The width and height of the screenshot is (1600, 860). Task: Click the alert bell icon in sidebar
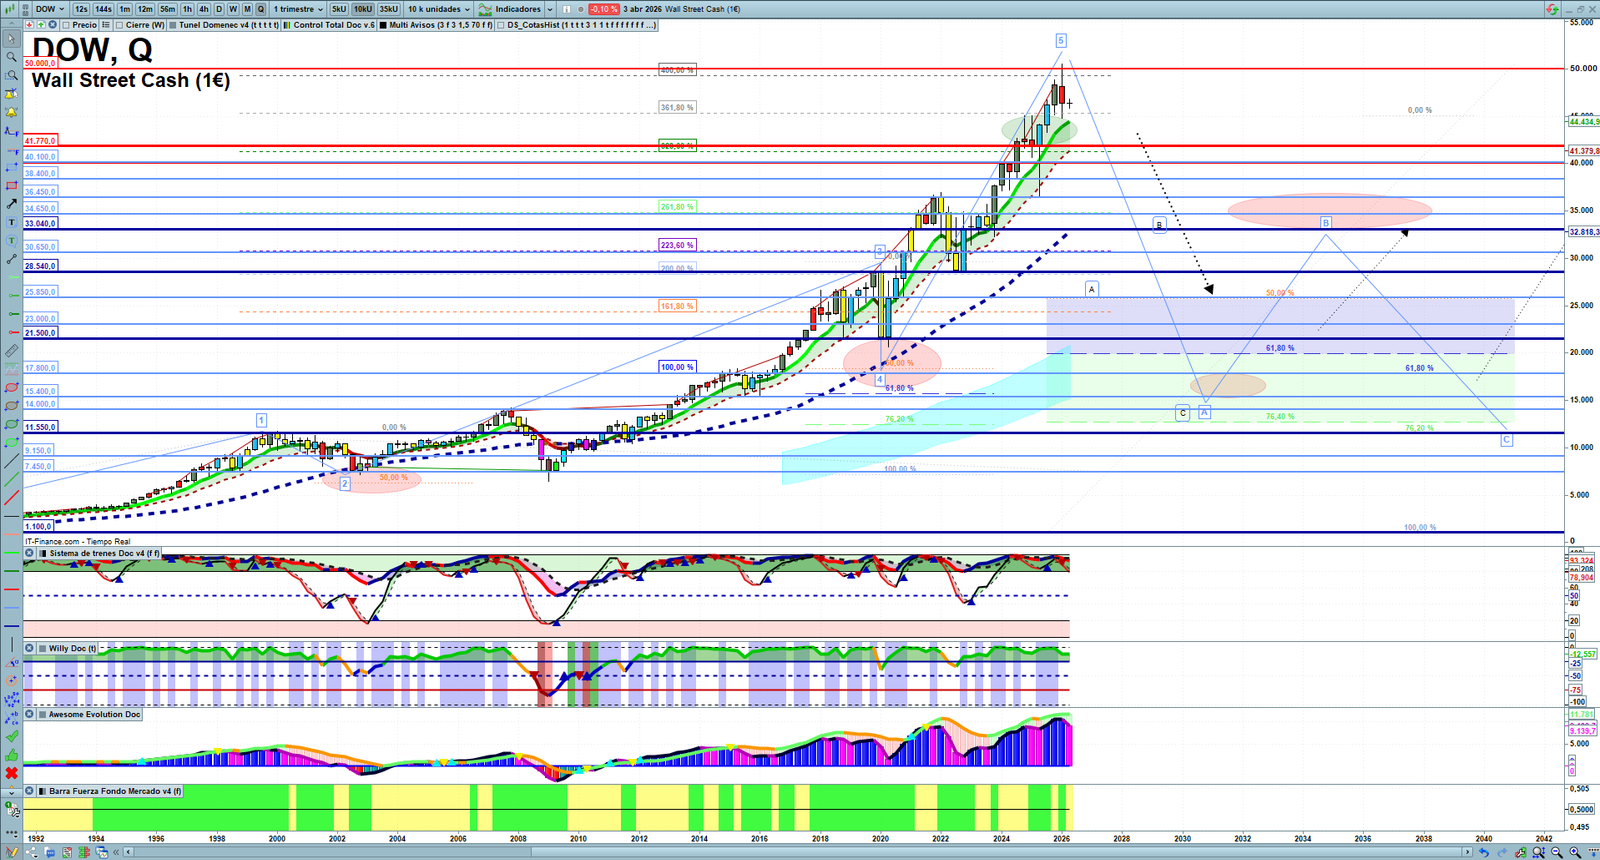pyautogui.click(x=11, y=112)
